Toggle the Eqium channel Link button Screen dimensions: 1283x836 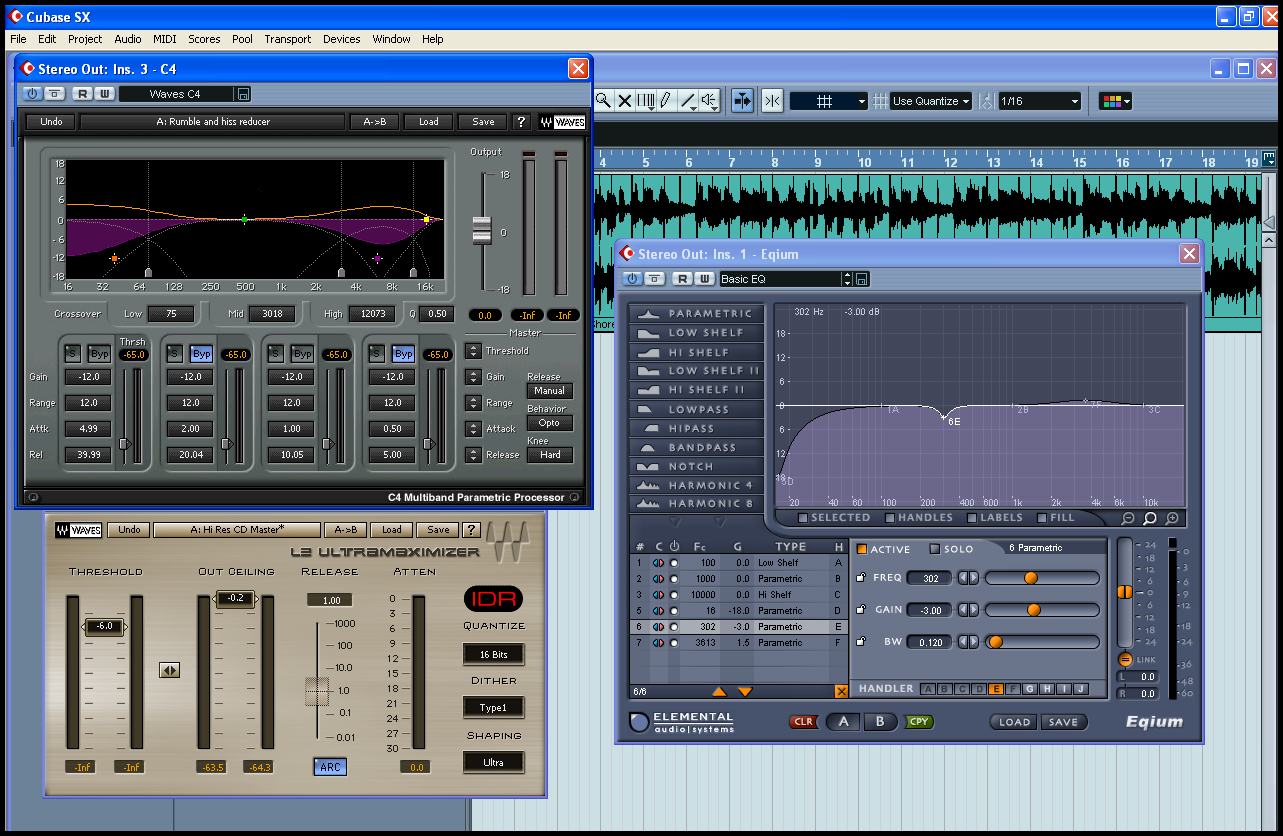click(1125, 659)
